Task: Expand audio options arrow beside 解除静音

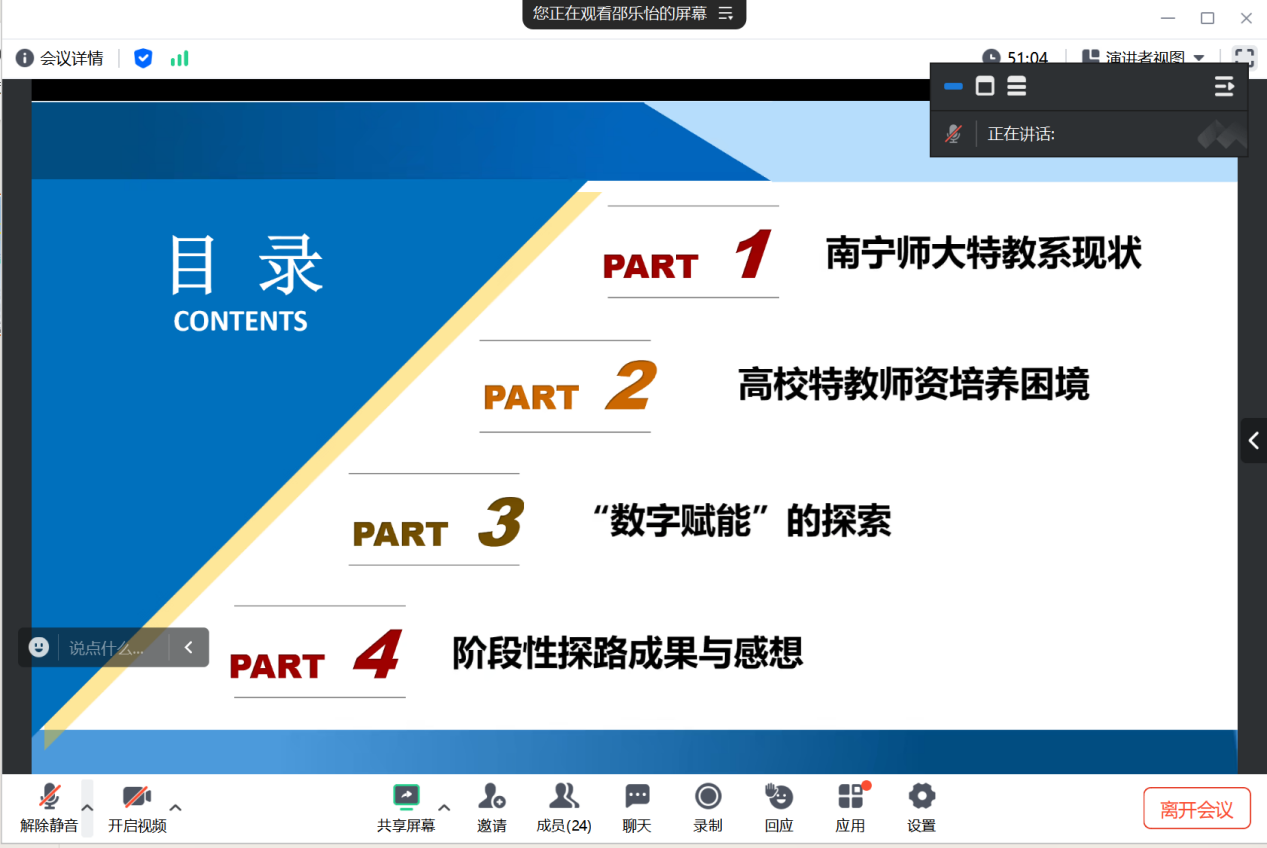Action: coord(87,807)
